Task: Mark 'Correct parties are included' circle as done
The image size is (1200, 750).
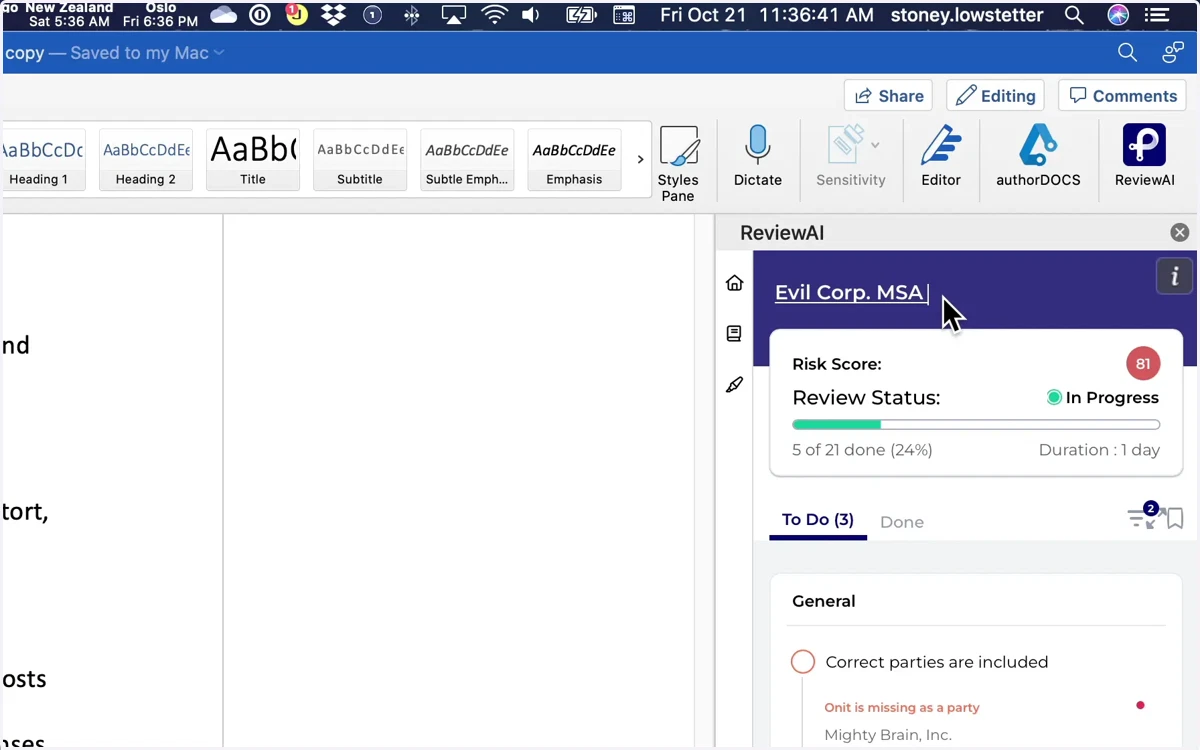Action: click(x=803, y=662)
